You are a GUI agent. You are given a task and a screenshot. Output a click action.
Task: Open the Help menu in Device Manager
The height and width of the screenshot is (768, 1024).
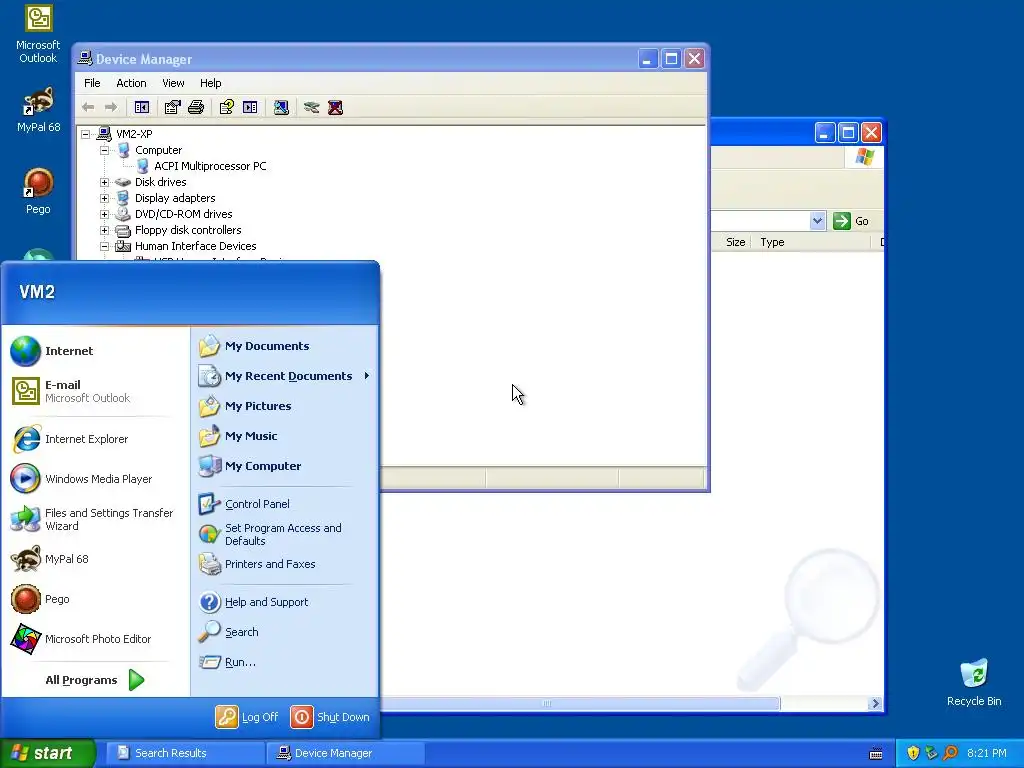tap(210, 83)
